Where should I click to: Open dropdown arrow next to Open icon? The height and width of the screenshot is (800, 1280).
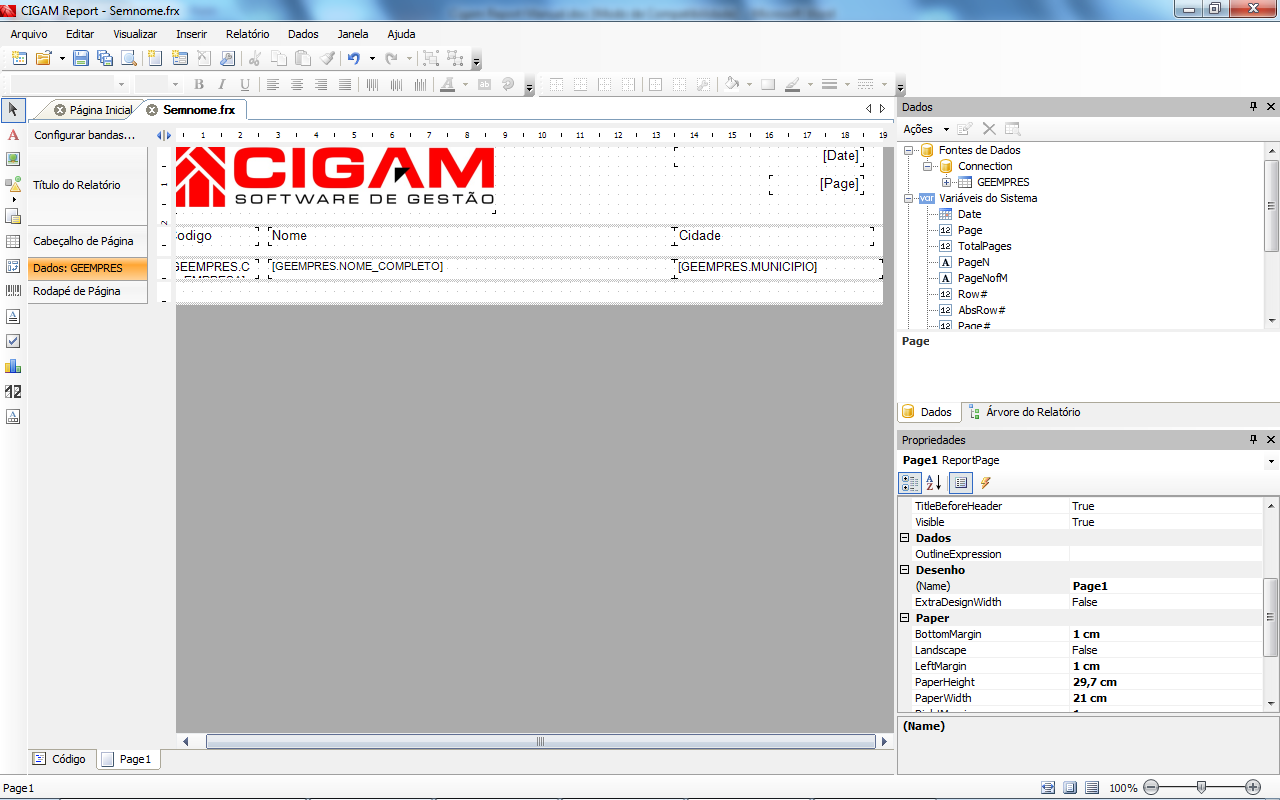click(x=62, y=58)
